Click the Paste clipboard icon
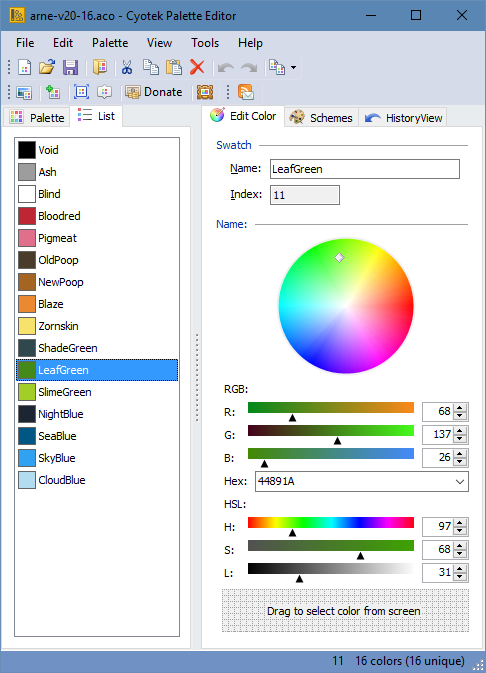 click(174, 67)
